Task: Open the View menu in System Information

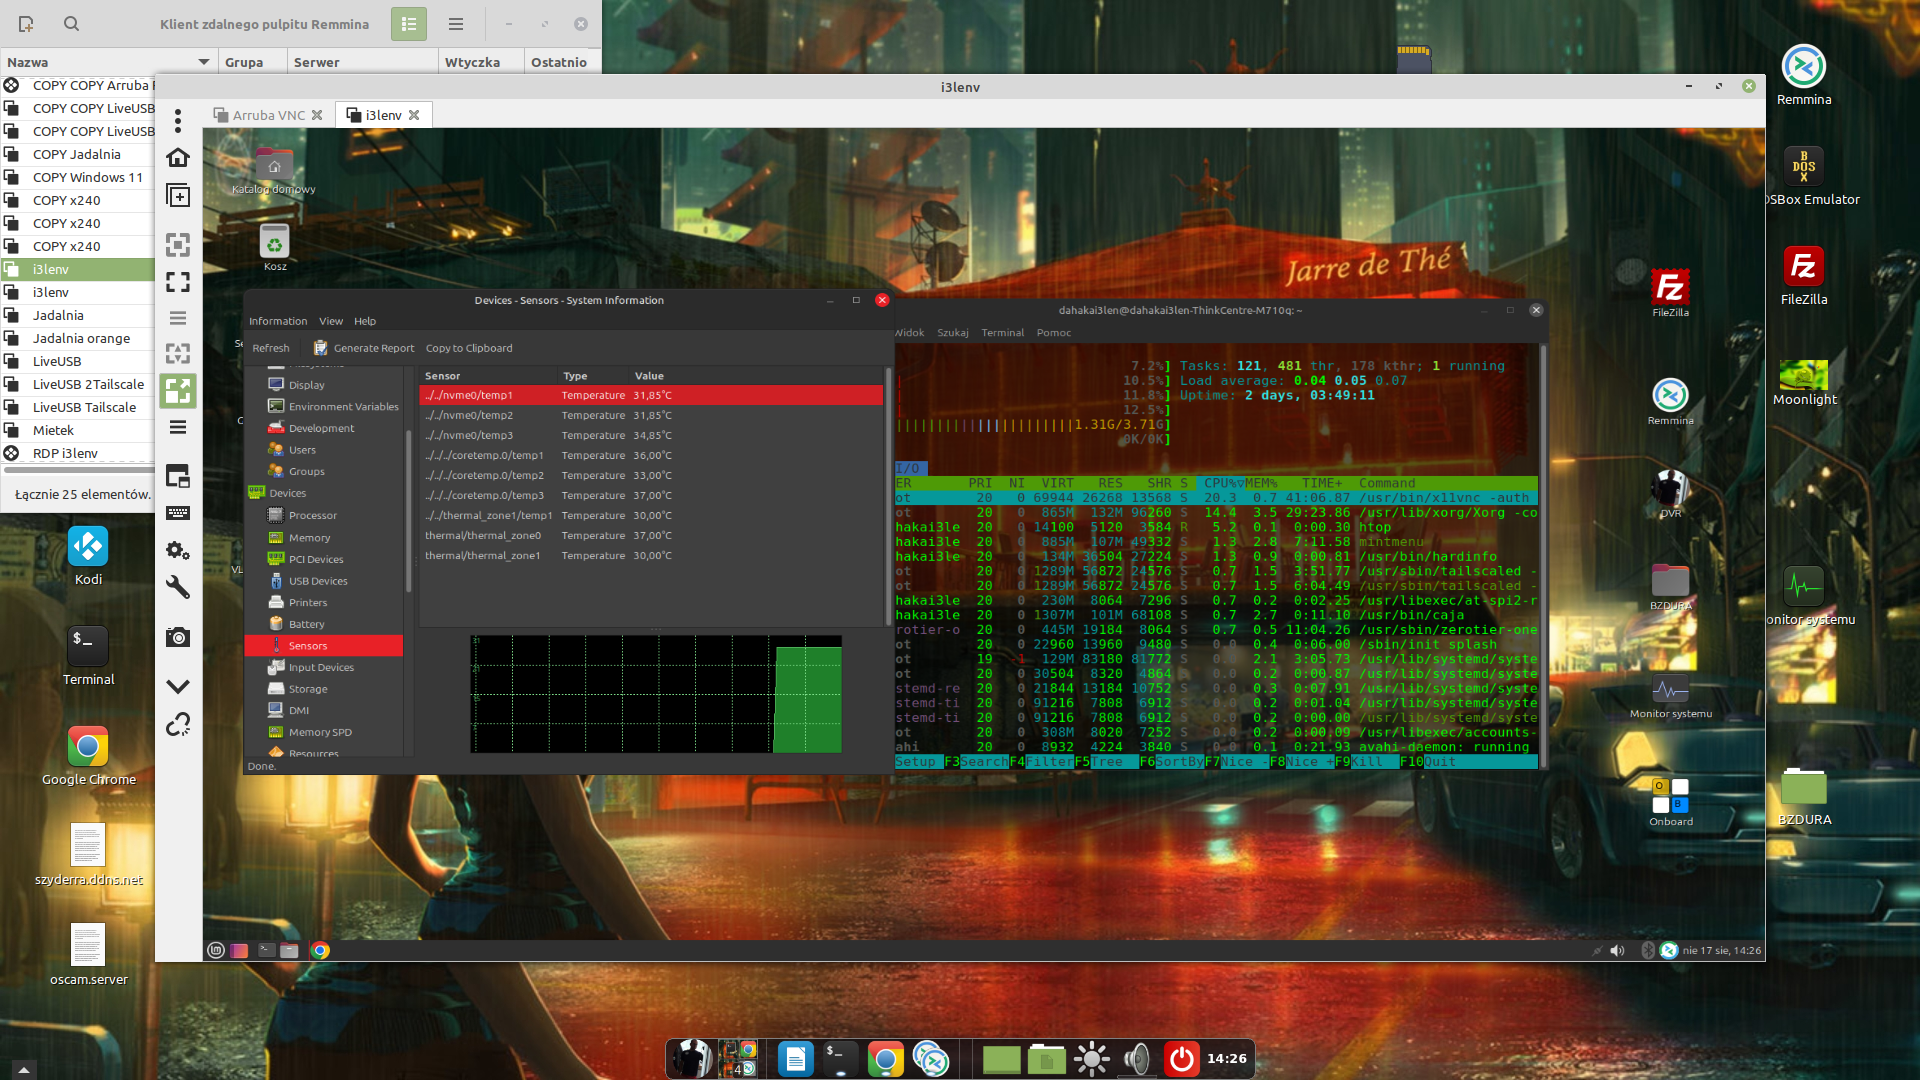Action: click(x=330, y=321)
